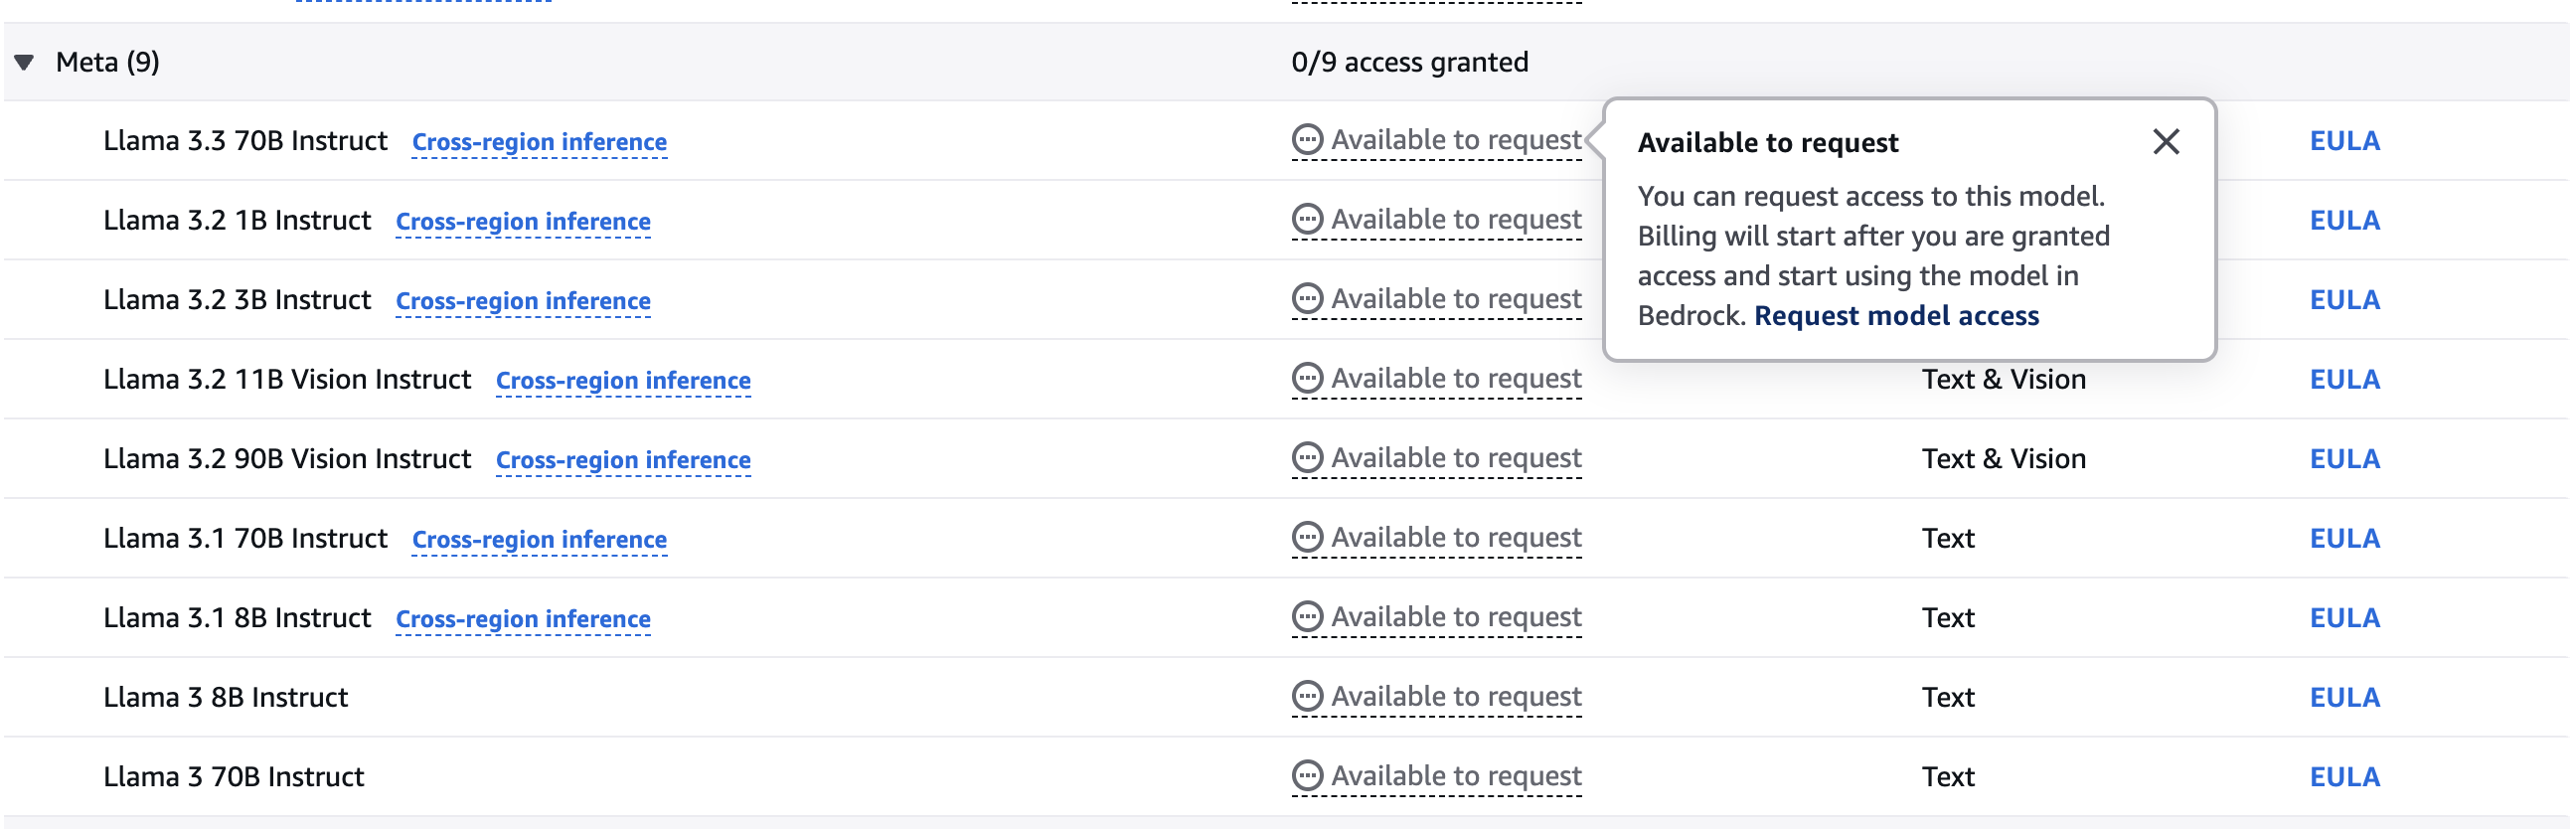Select the Llama 3.2 90B Vision Instruct name
Viewport: 2576px width, 829px height.
[287, 459]
